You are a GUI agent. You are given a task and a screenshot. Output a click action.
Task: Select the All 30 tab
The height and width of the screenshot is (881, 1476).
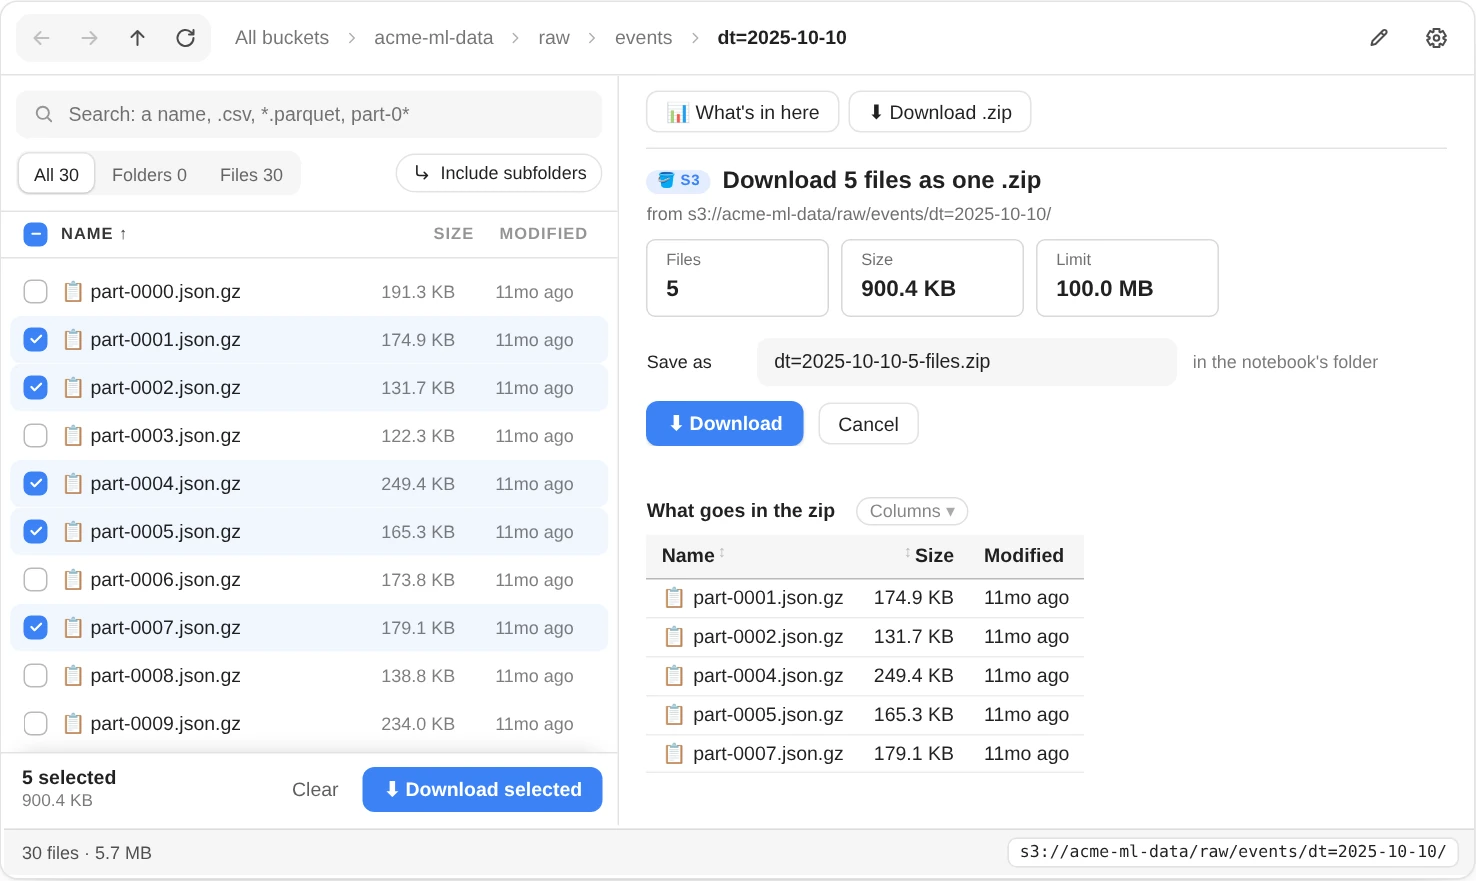pyautogui.click(x=56, y=175)
